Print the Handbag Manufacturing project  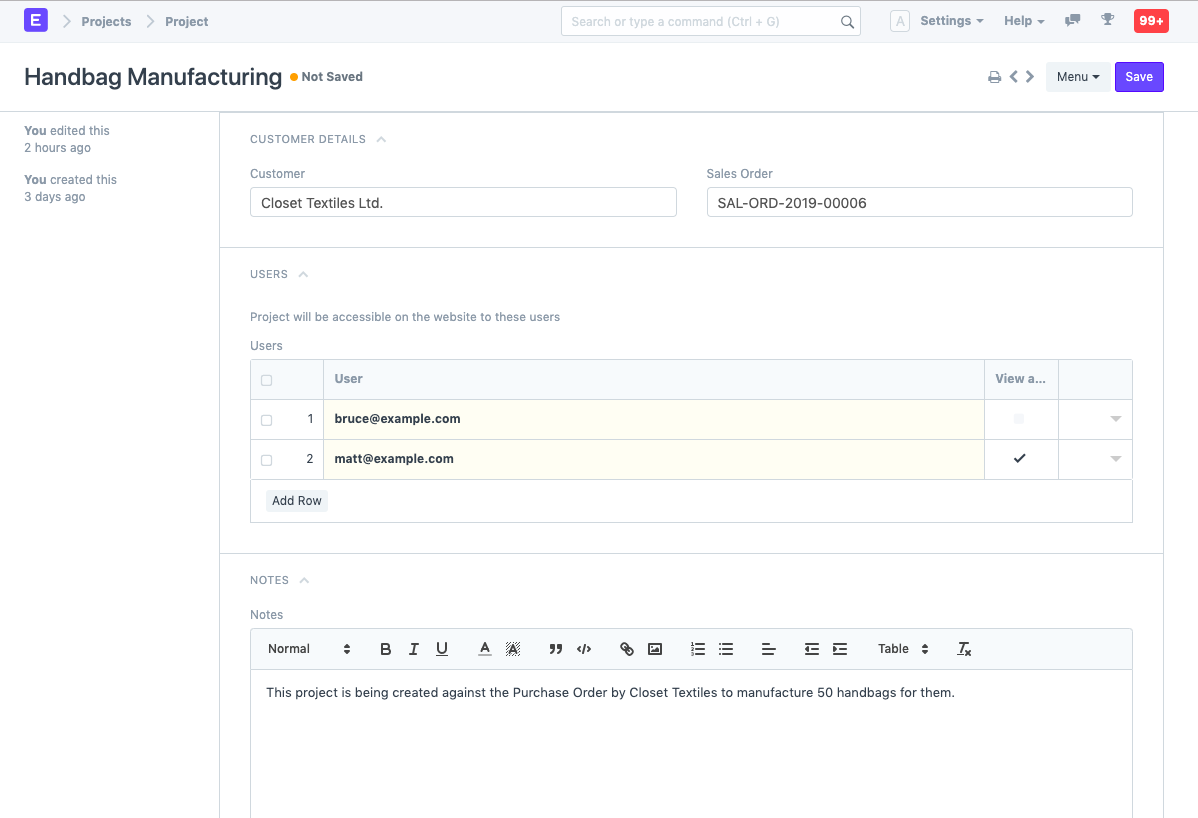[x=994, y=76]
